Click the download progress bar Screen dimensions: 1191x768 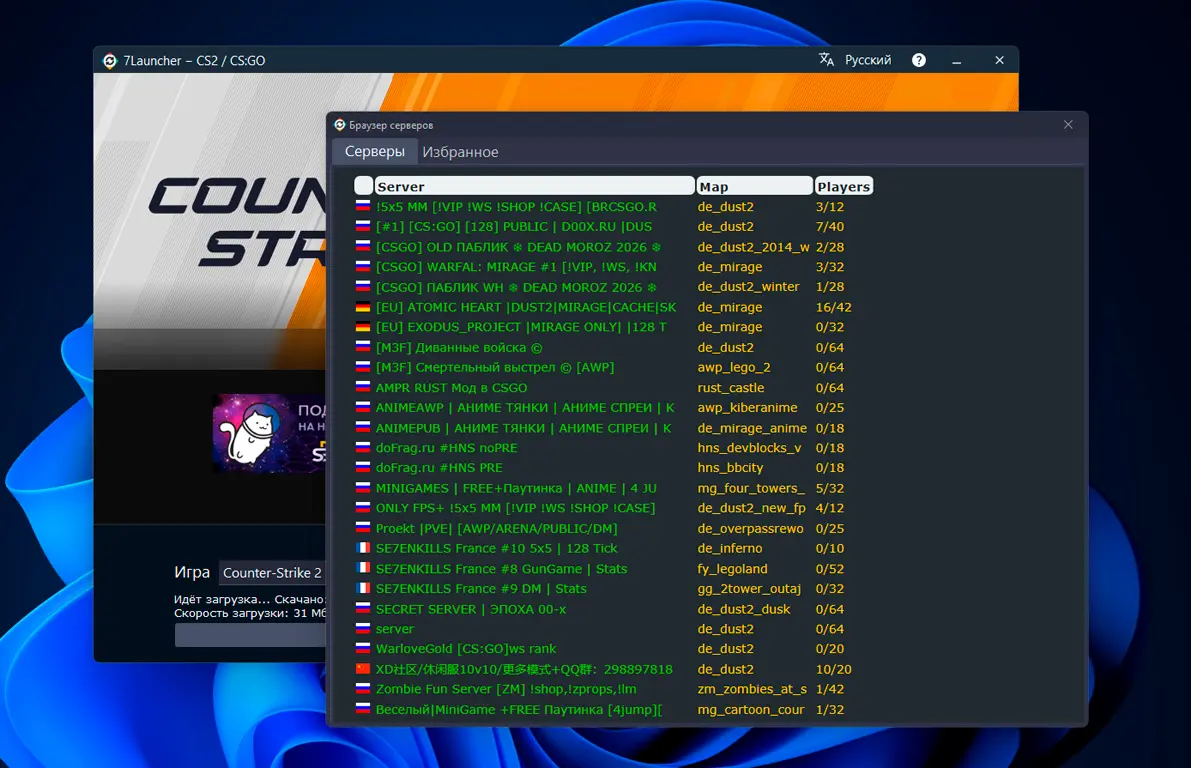click(250, 635)
